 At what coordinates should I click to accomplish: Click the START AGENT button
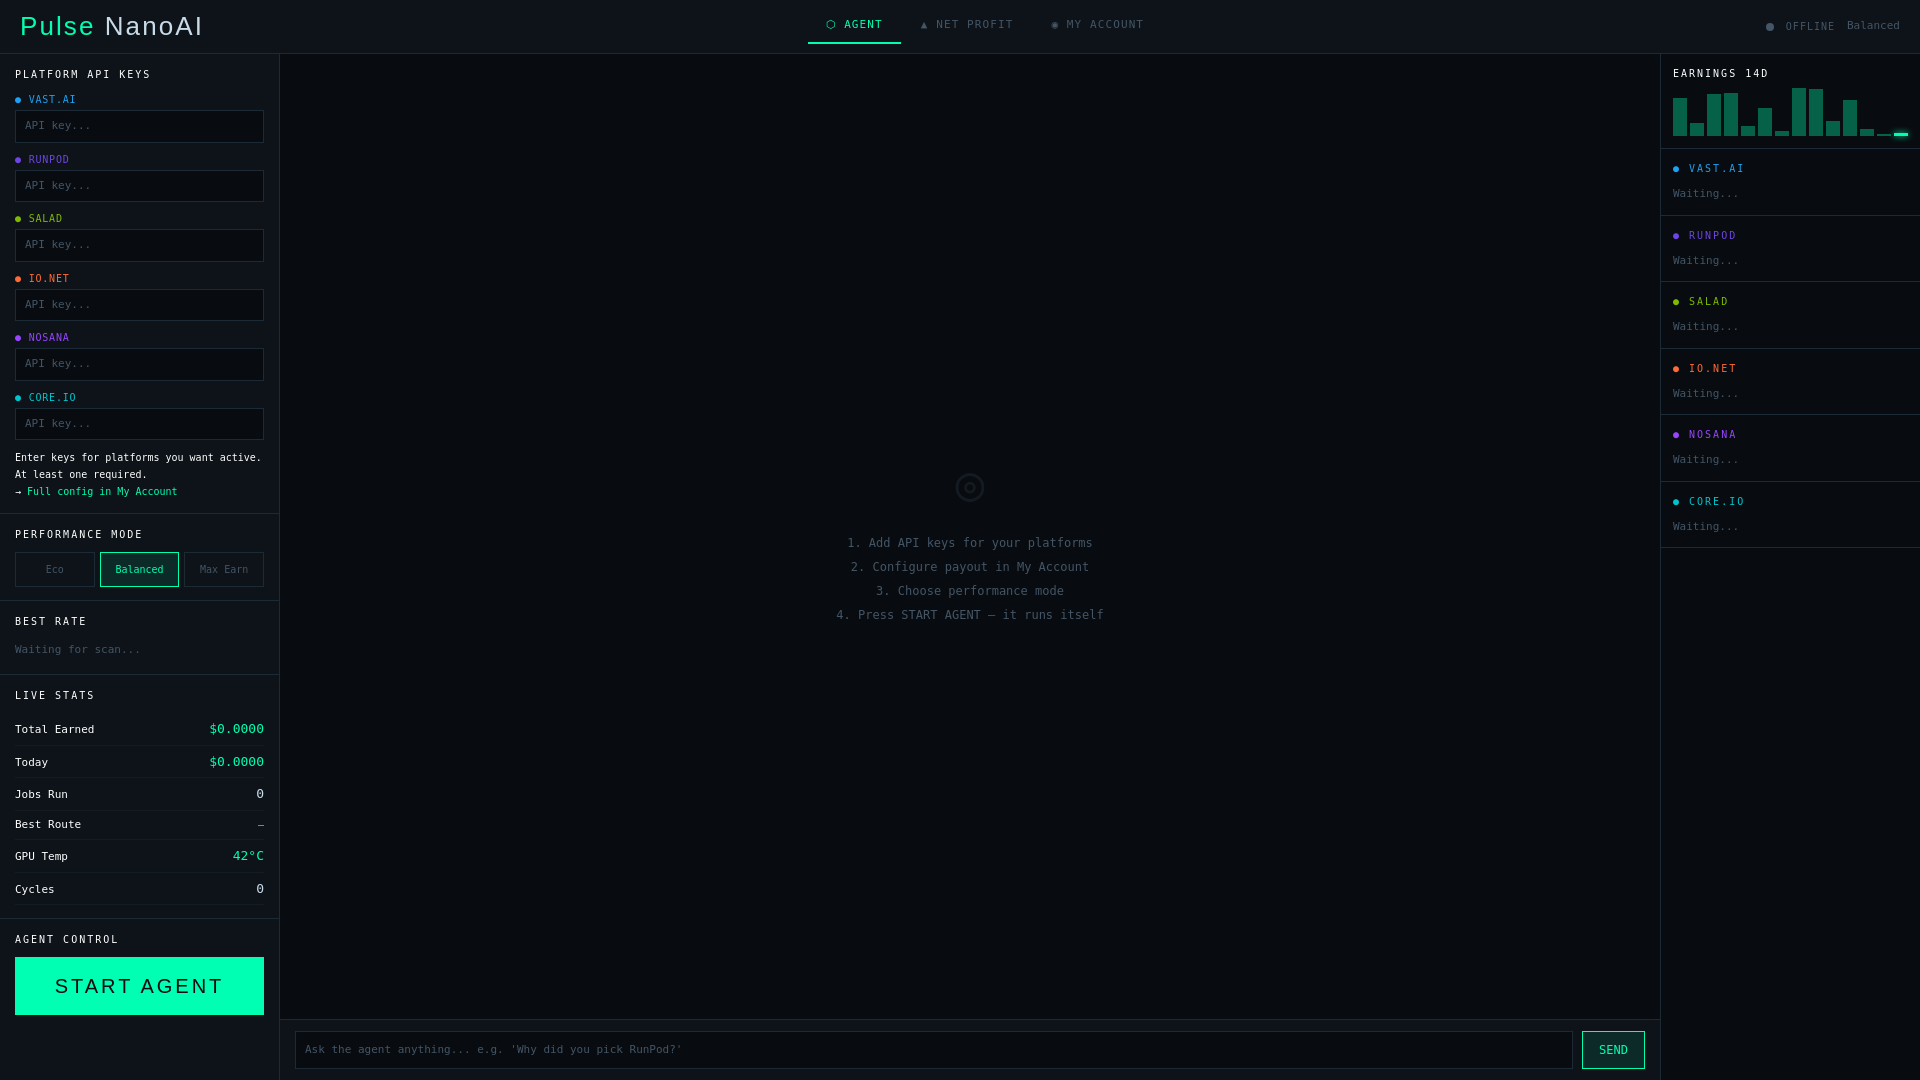139,986
